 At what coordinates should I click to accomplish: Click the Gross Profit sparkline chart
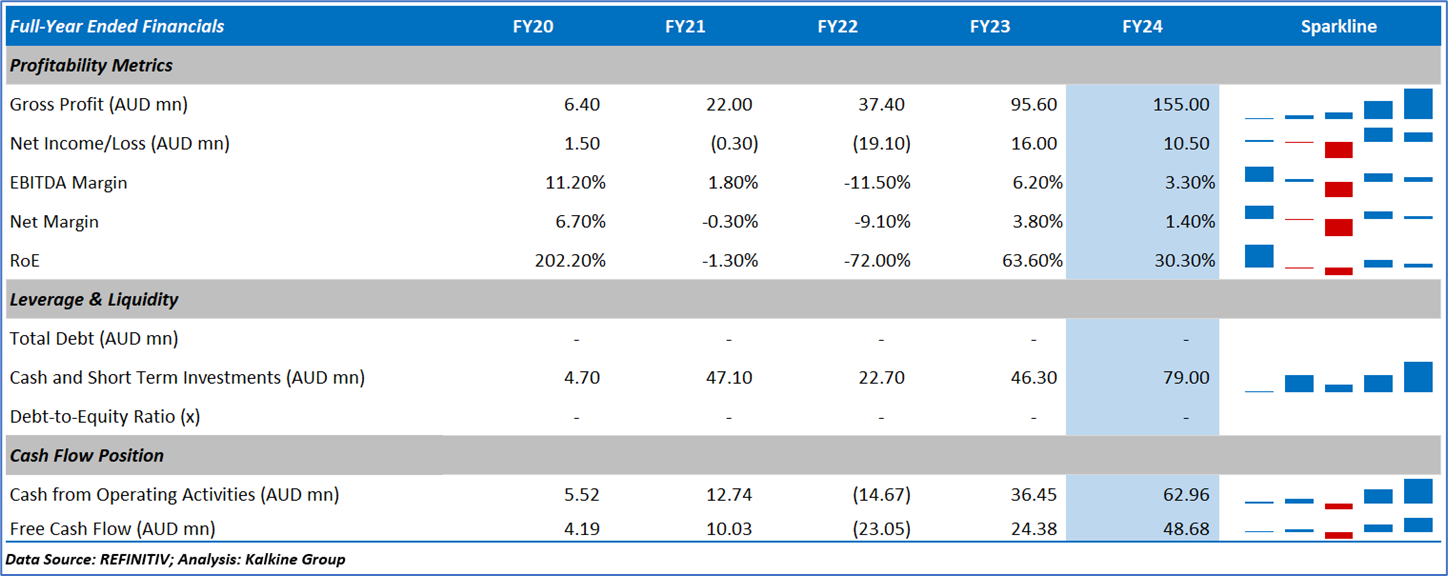coord(1338,104)
